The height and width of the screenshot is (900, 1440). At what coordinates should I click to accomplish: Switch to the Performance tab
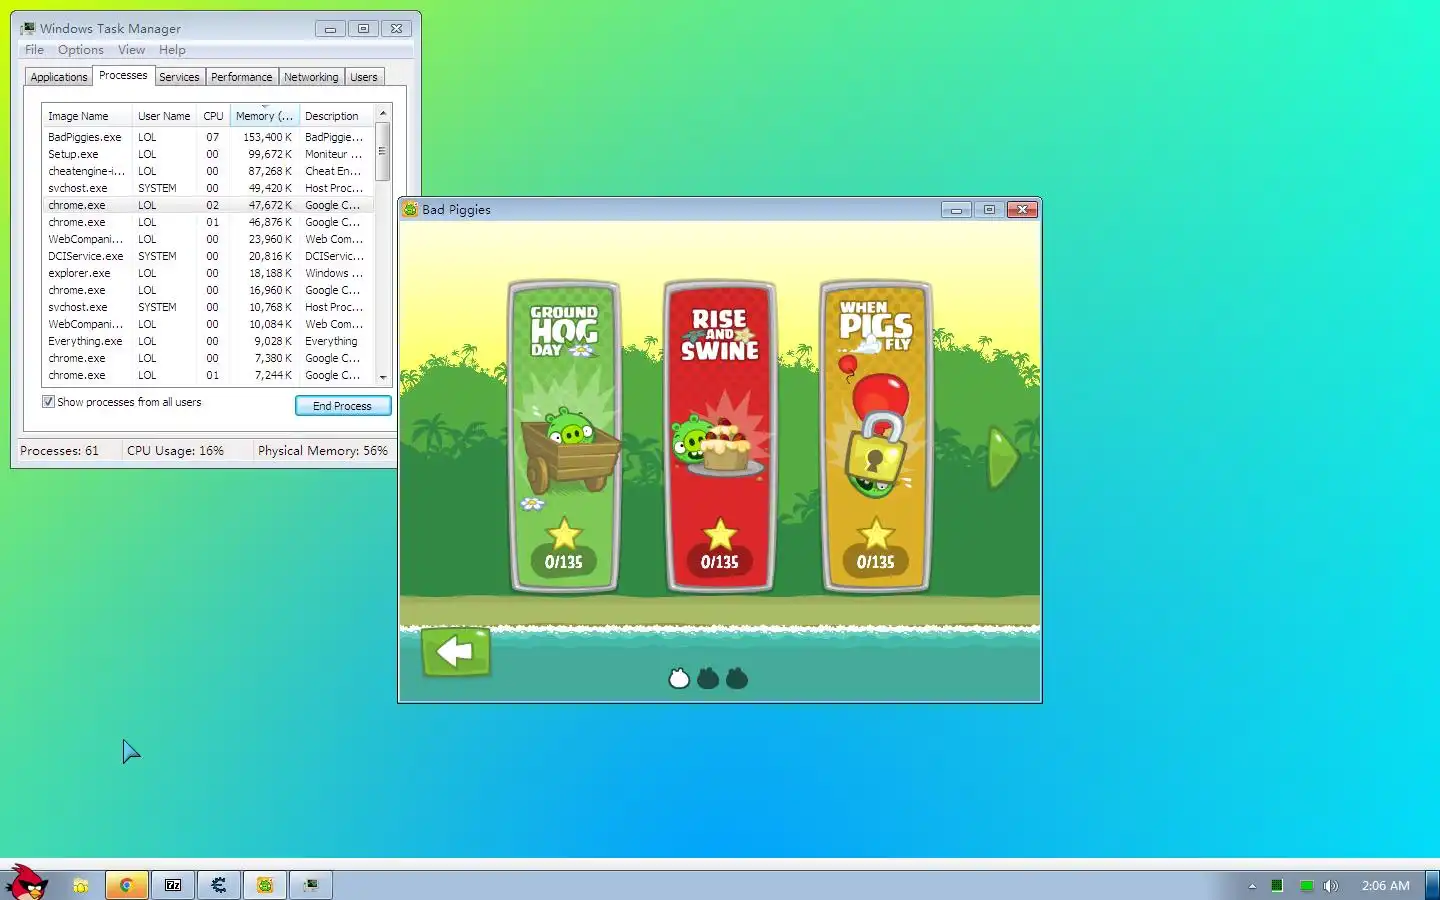pos(241,77)
